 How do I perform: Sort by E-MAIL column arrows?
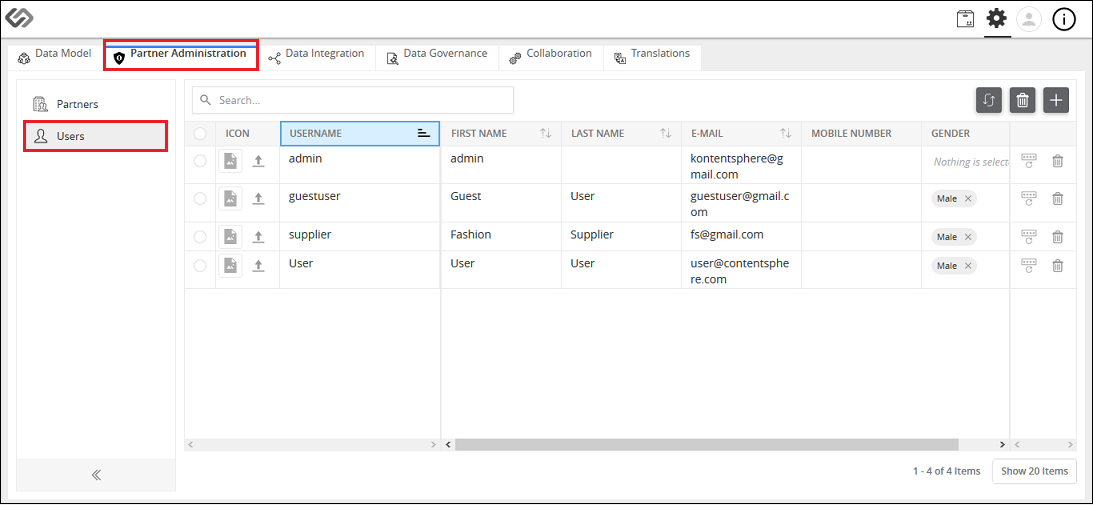tap(786, 133)
